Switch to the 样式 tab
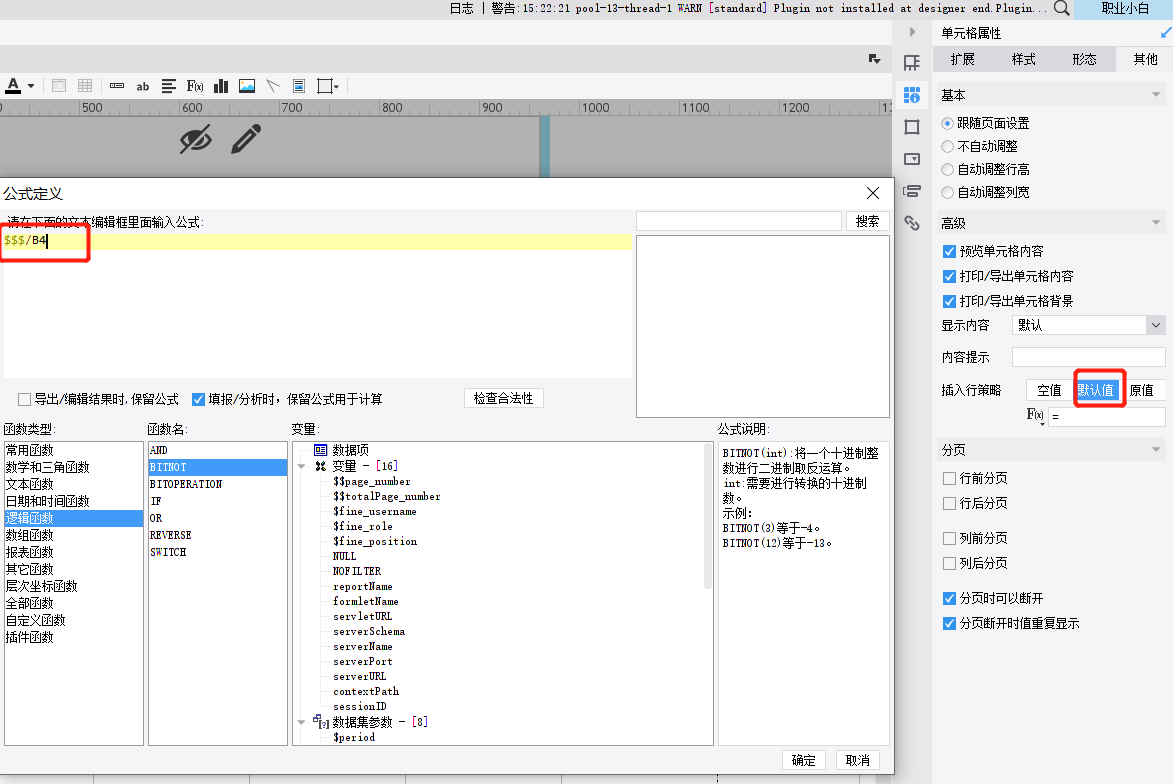Image resolution: width=1173 pixels, height=784 pixels. point(1023,59)
